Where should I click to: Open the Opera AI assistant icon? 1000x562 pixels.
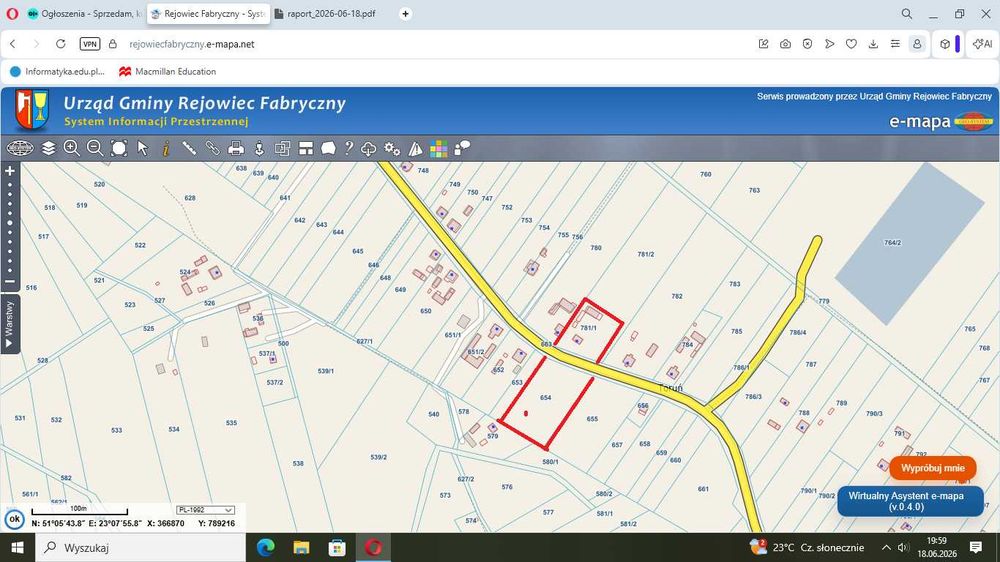[983, 44]
